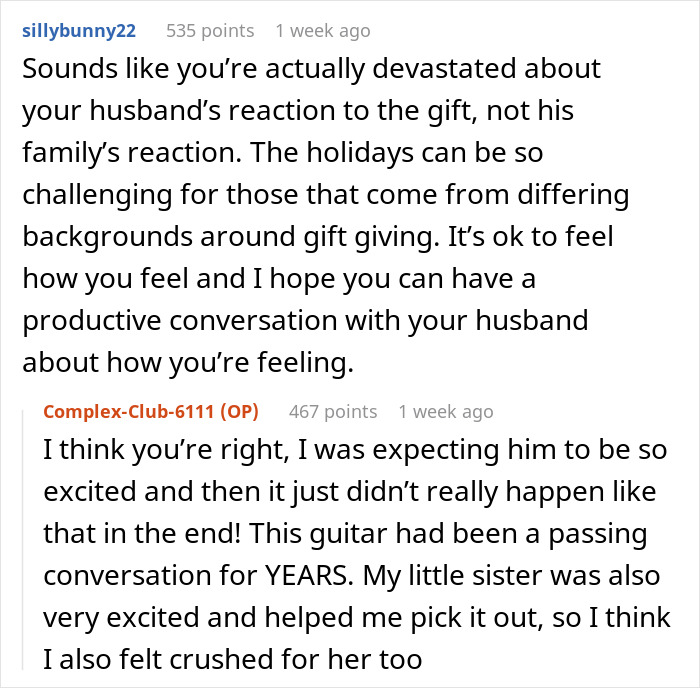Click the 535 points score
Screen dimensions: 700x688
click(x=210, y=31)
